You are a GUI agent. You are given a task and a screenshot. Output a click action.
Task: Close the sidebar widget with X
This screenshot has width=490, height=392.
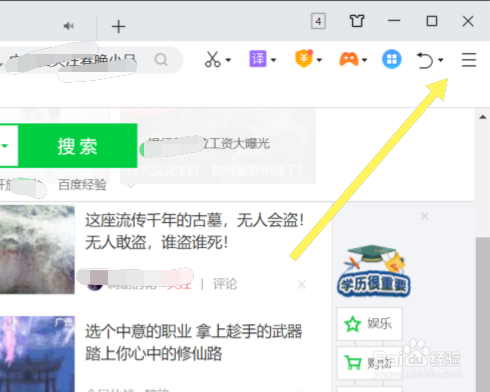pyautogui.click(x=425, y=216)
